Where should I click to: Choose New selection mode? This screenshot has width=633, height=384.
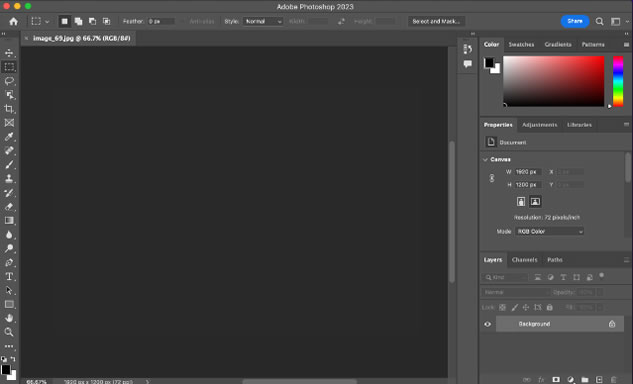tap(64, 21)
